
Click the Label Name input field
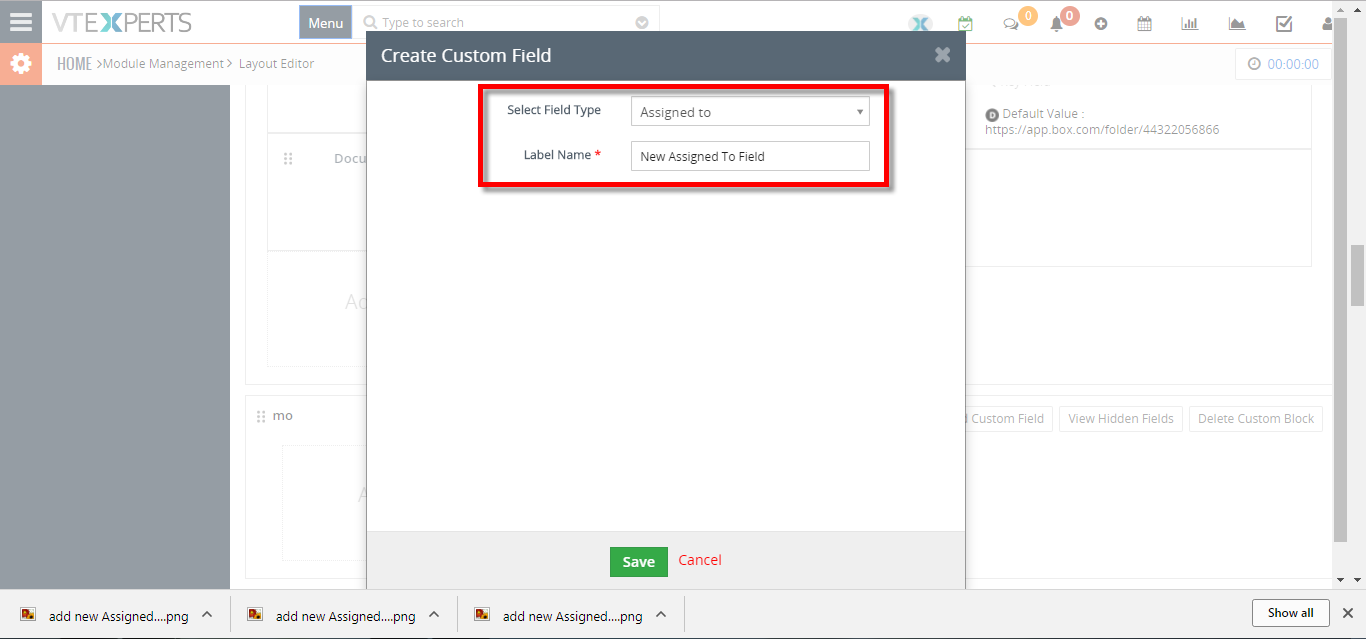[x=750, y=156]
